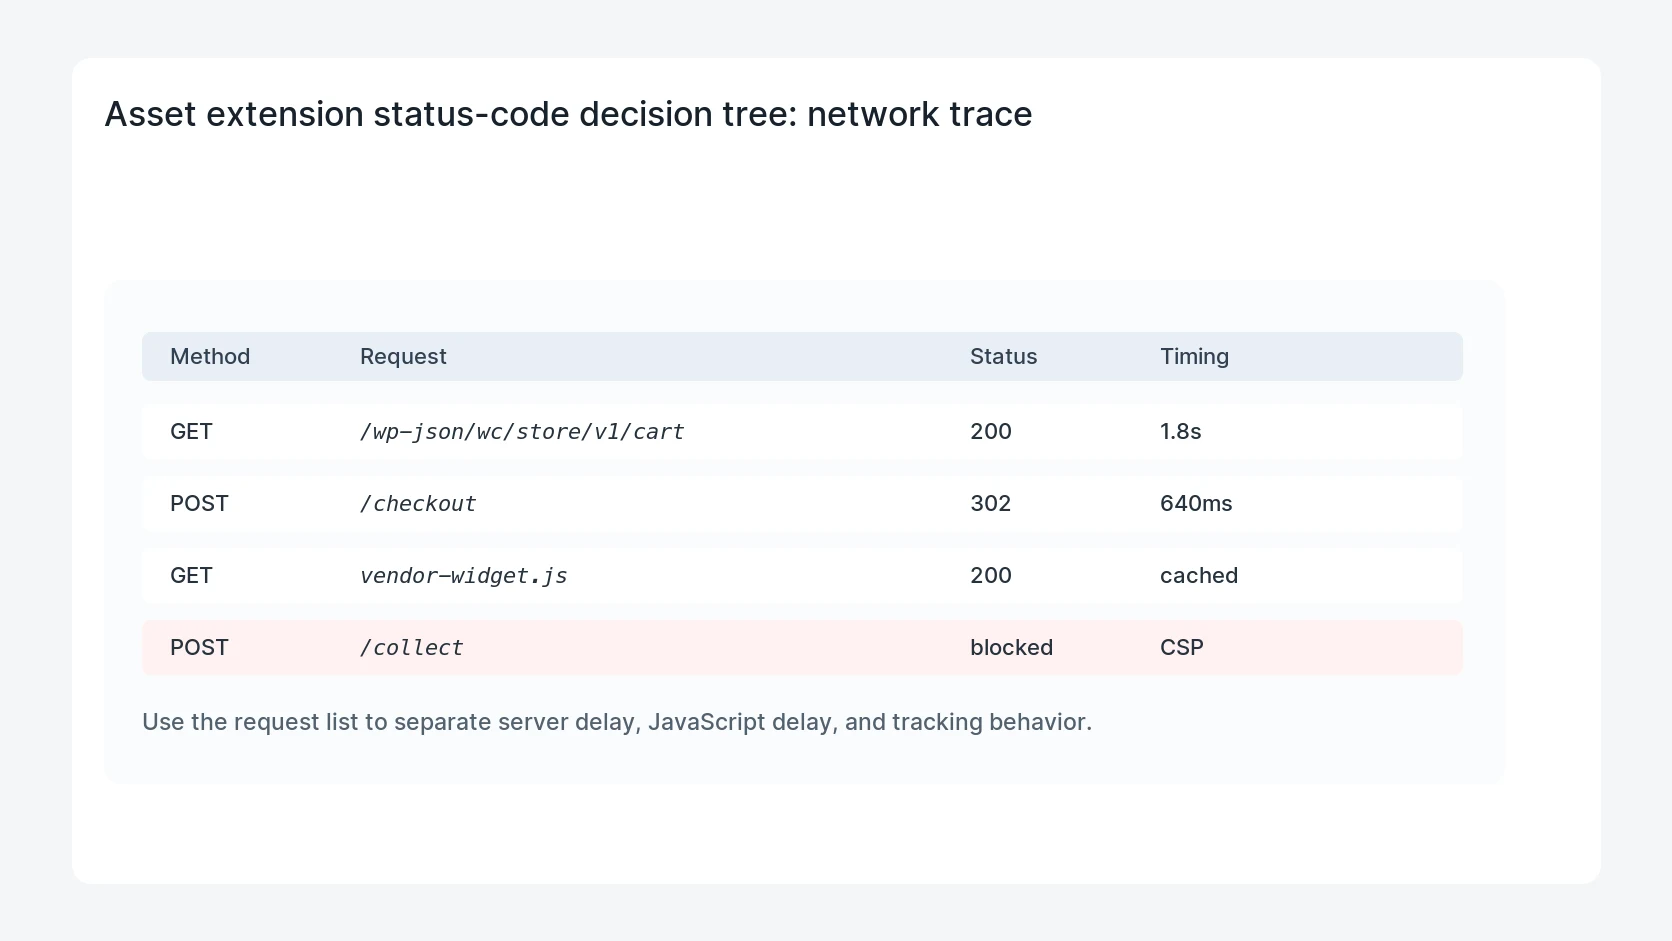Select the /wp-json/wc/store/v1/cart request
Image resolution: width=1672 pixels, height=941 pixels.
point(522,432)
